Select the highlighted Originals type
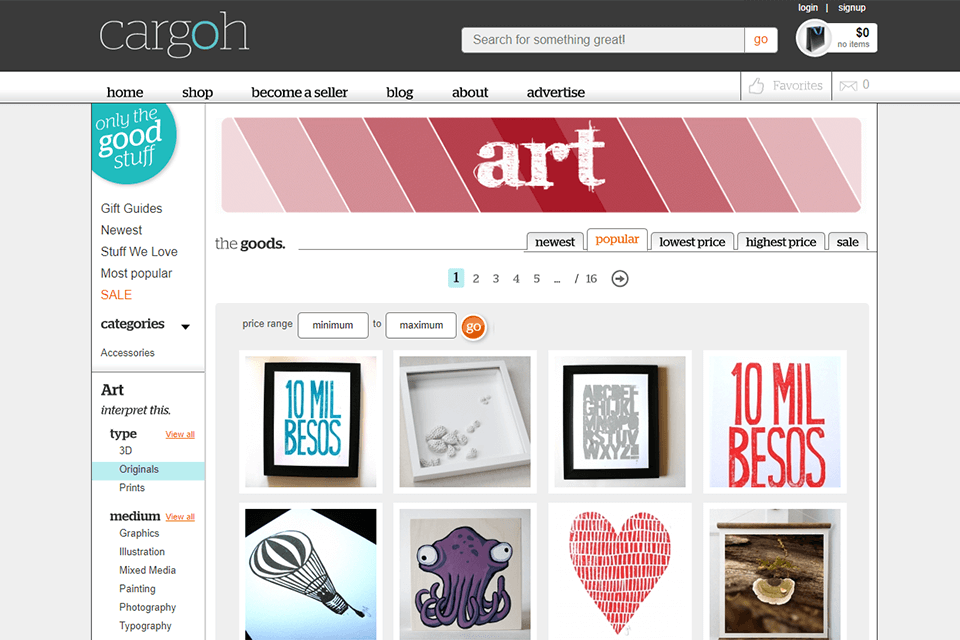Viewport: 960px width, 640px height. 148,470
